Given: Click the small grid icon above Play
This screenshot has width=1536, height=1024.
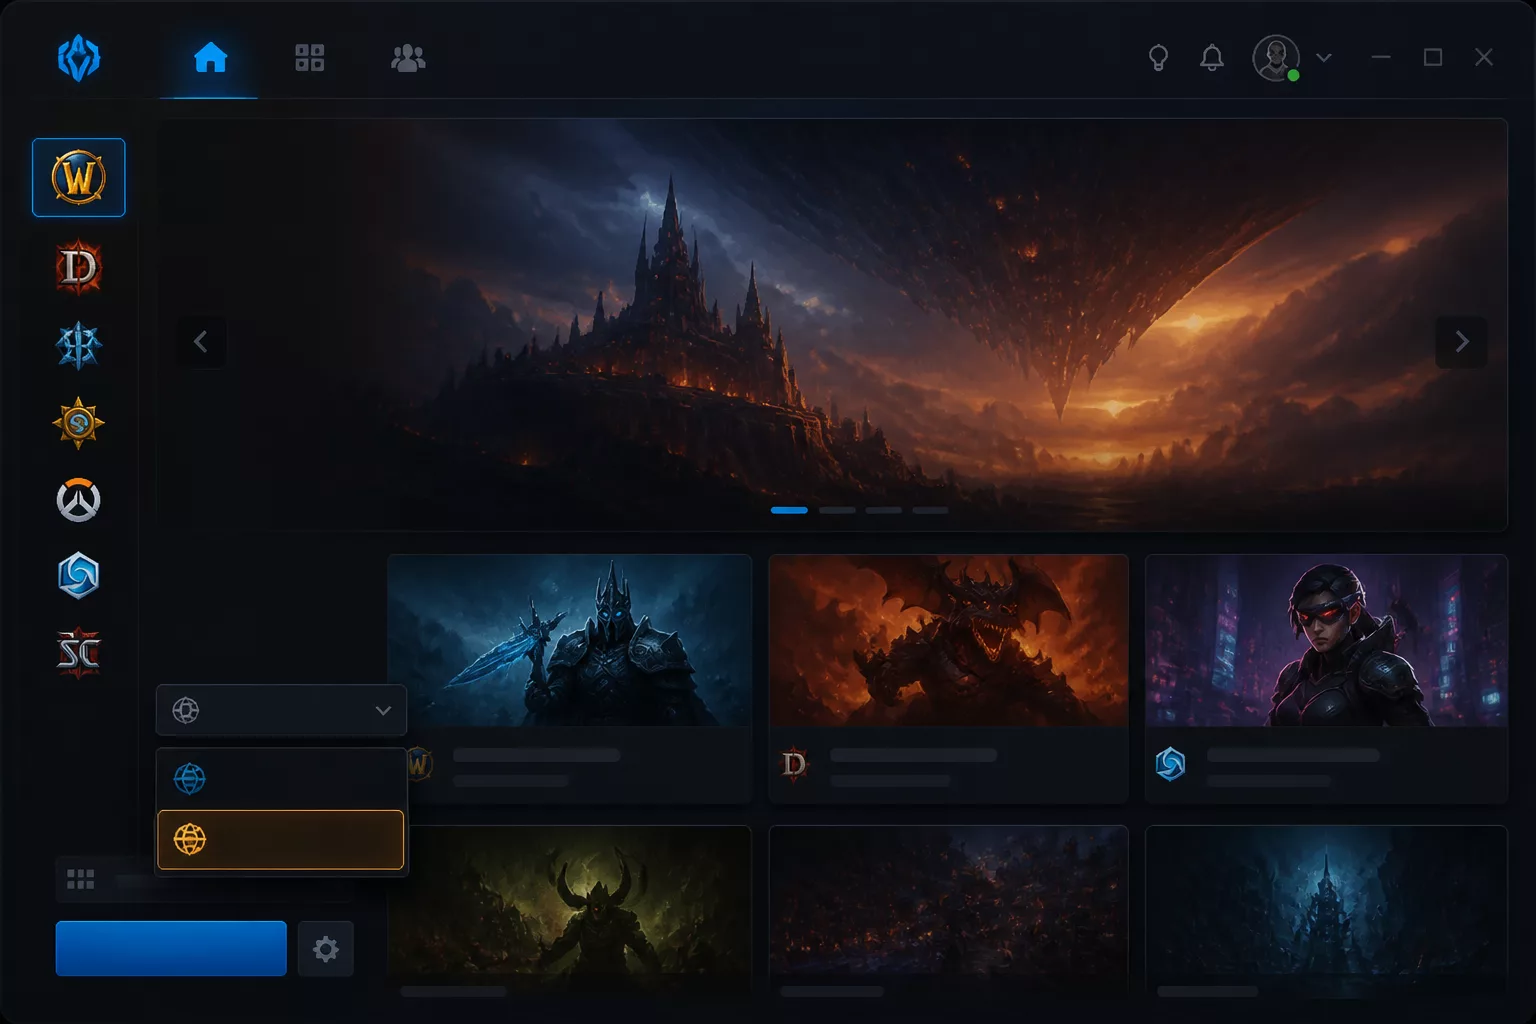Looking at the screenshot, I should pyautogui.click(x=81, y=879).
